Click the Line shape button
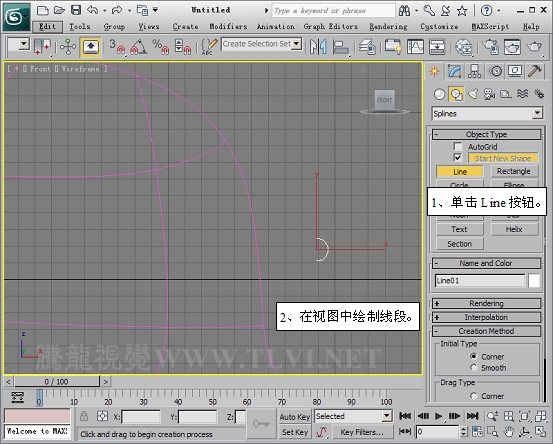This screenshot has height=444, width=553. tap(460, 172)
